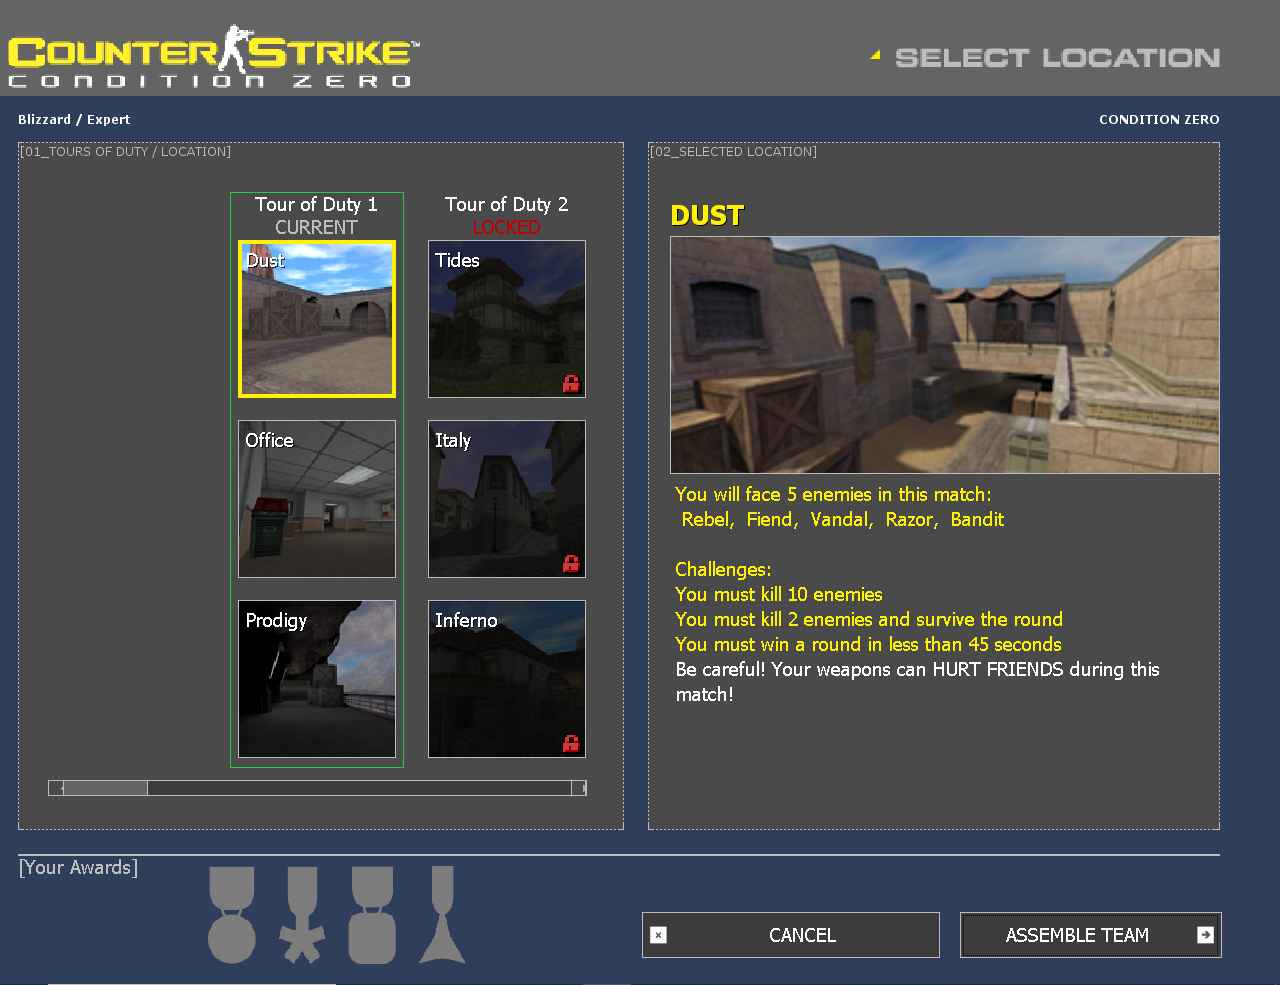Click the 'You will face 5 enemies' line

tap(833, 494)
